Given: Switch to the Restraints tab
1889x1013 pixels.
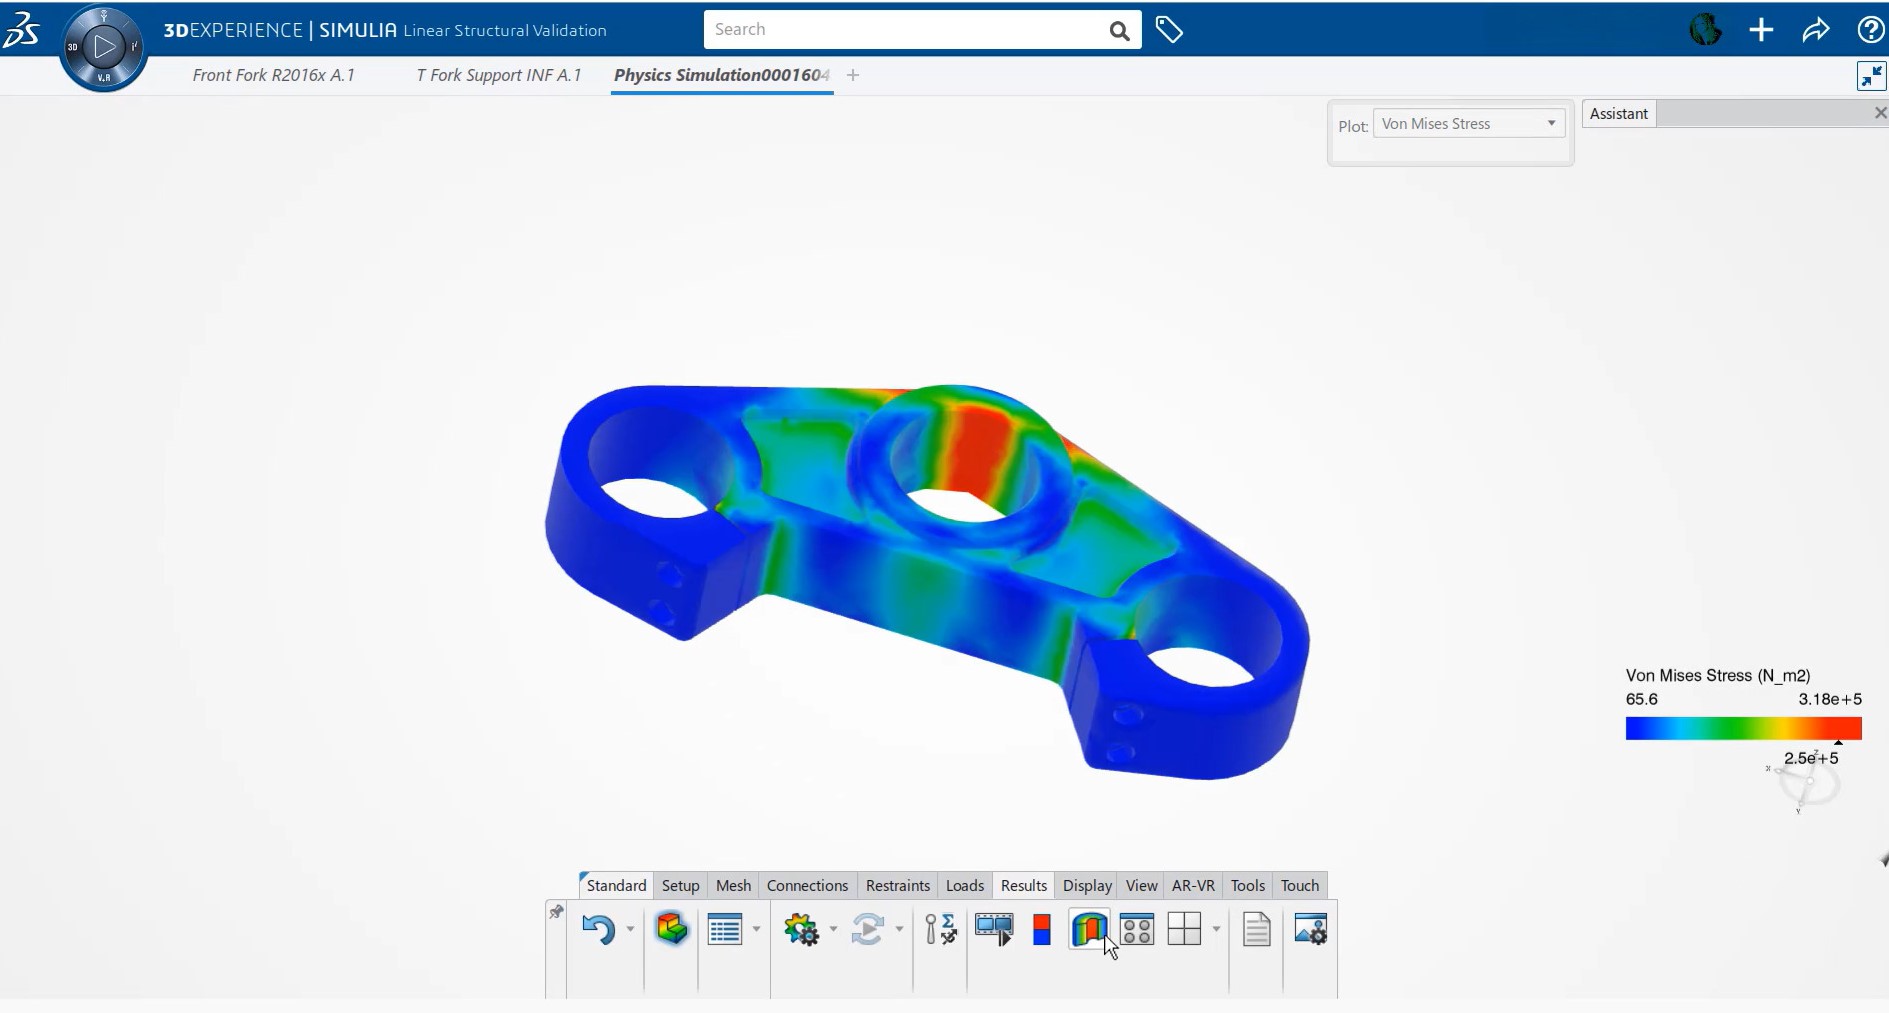Looking at the screenshot, I should click(x=898, y=885).
